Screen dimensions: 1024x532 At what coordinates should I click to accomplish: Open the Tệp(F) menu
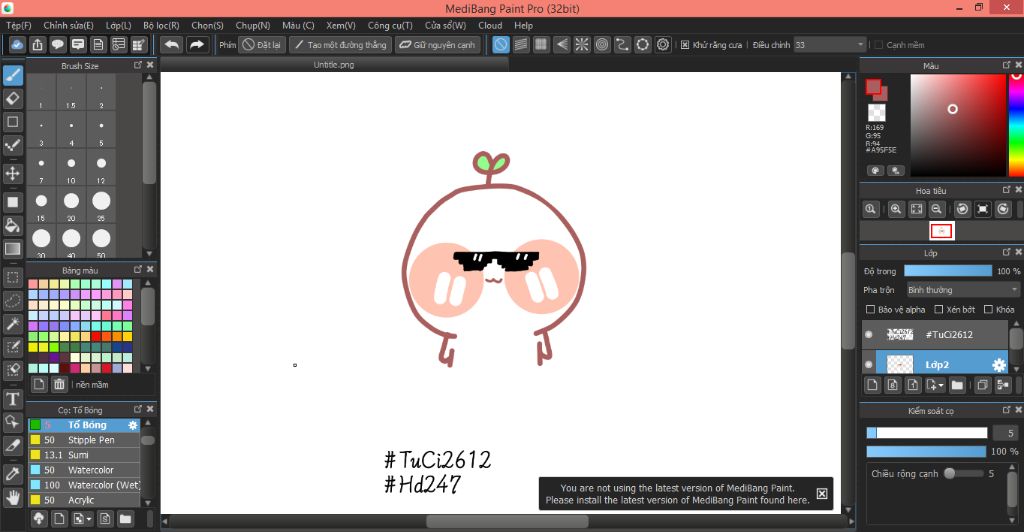18,25
